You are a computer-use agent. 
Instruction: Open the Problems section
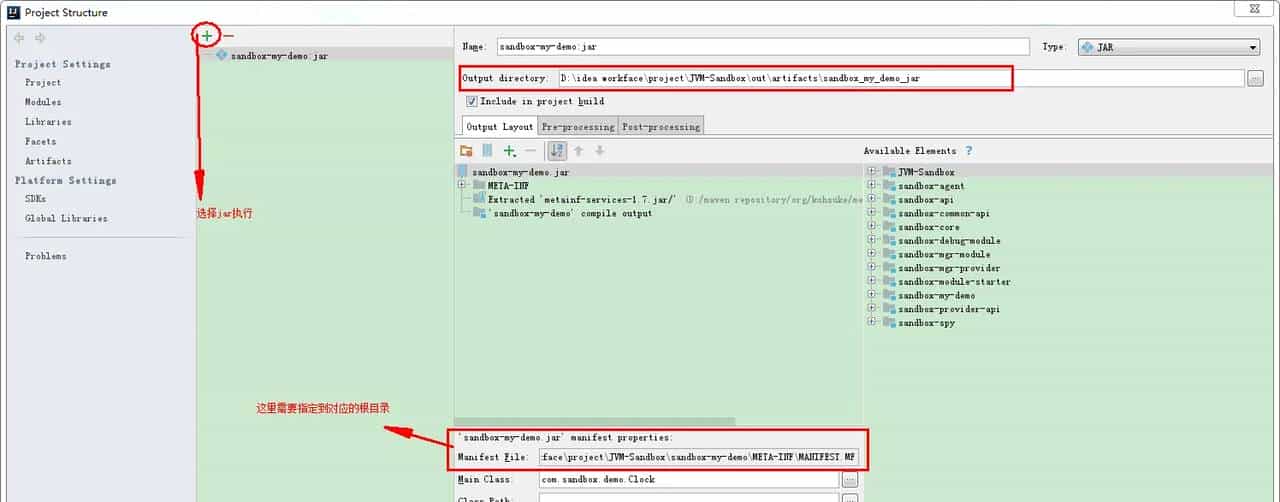[x=46, y=256]
